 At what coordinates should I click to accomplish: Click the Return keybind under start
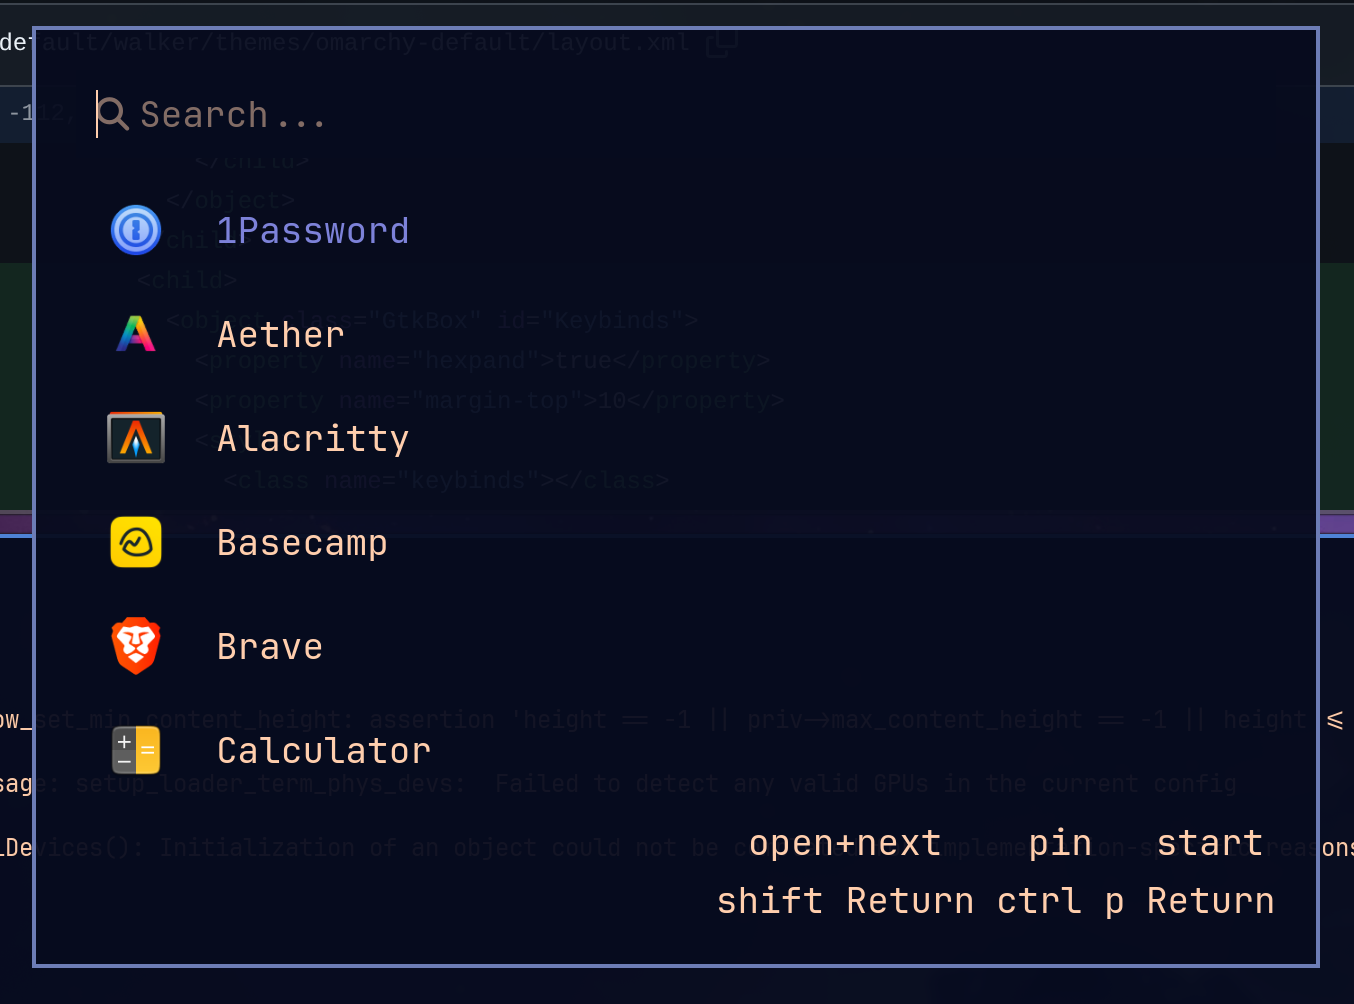[x=1210, y=901]
